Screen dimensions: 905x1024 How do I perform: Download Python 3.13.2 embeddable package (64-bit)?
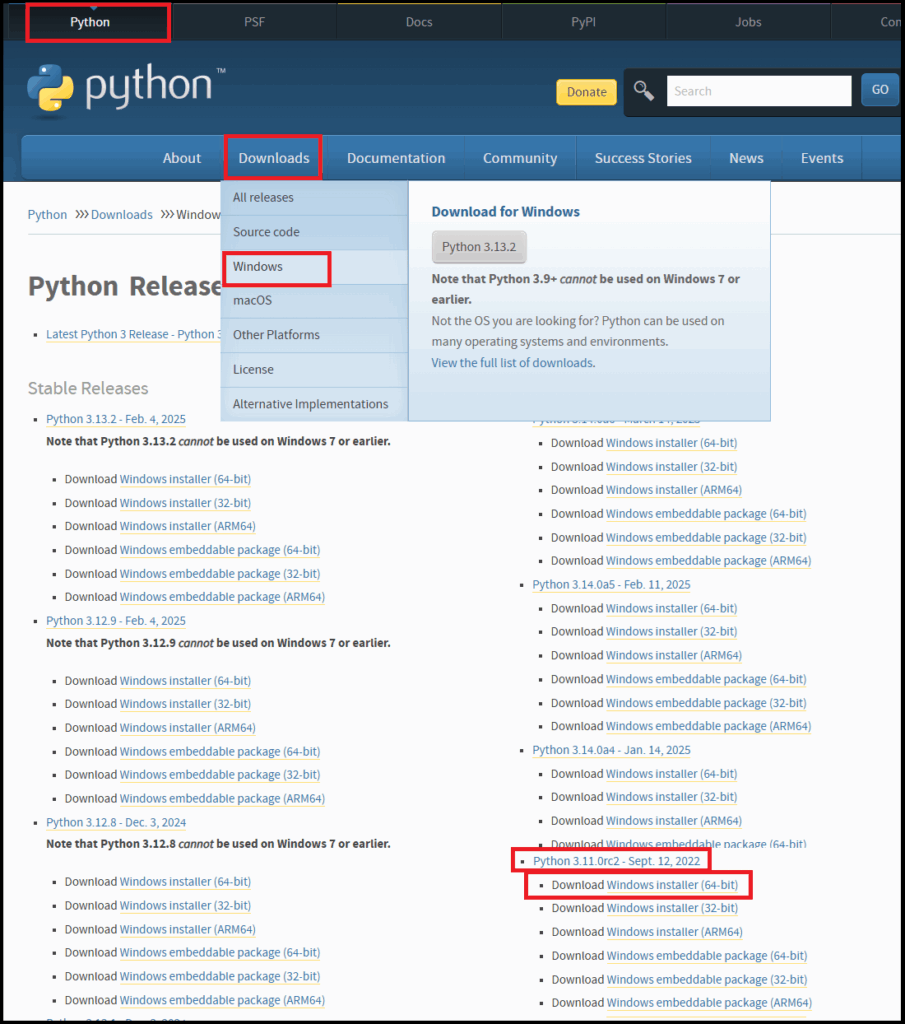coord(219,550)
